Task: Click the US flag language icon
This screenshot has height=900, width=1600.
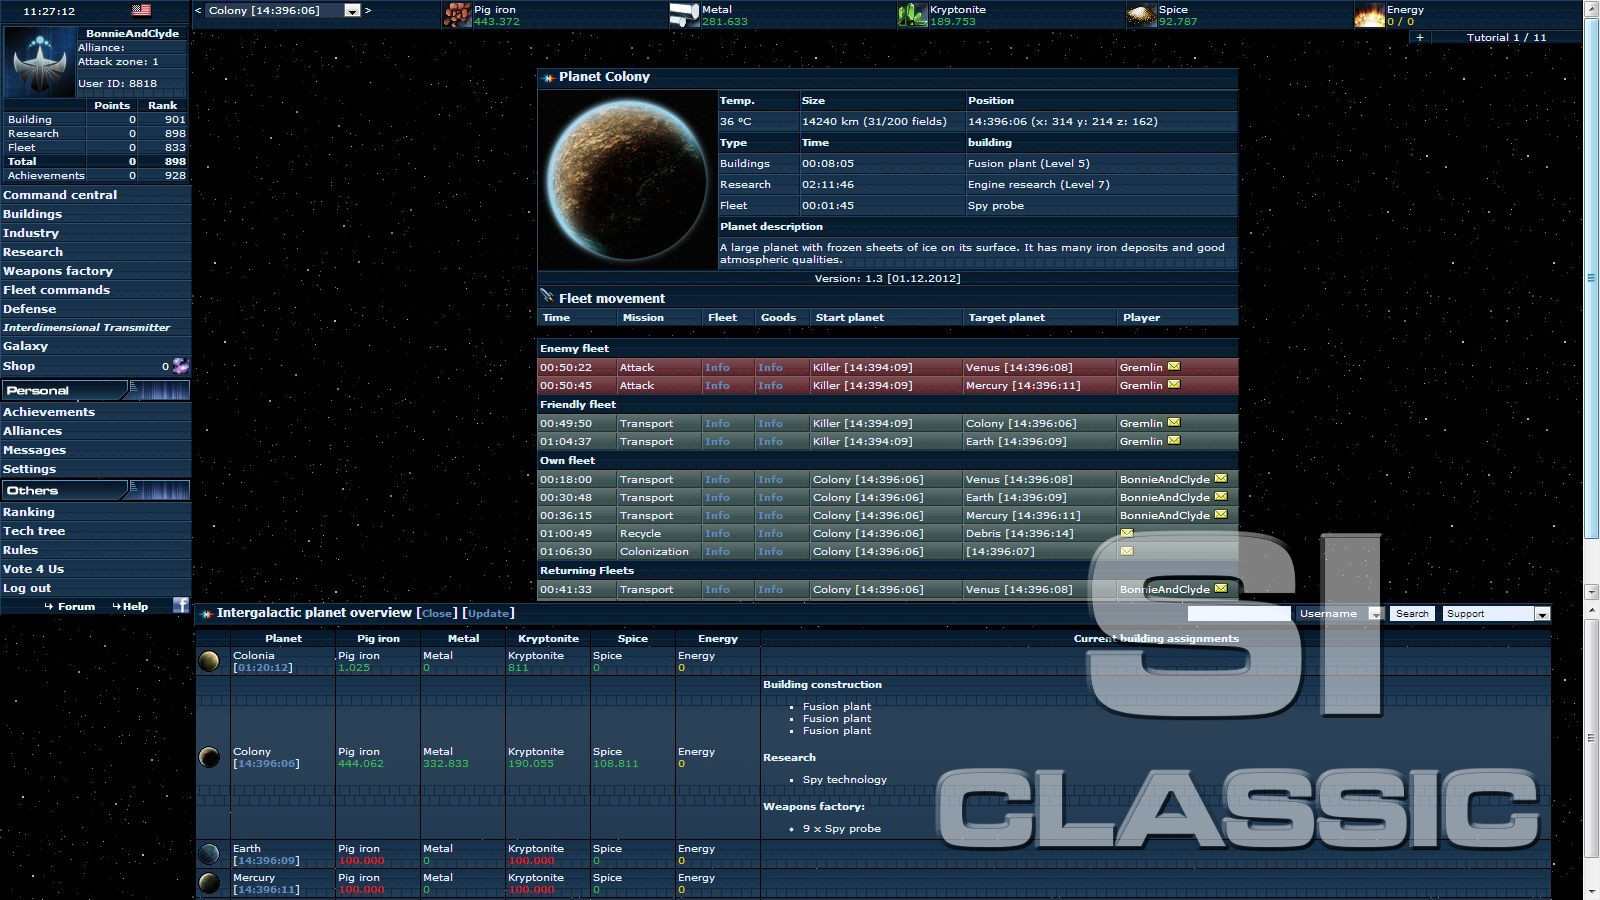Action: tap(141, 10)
